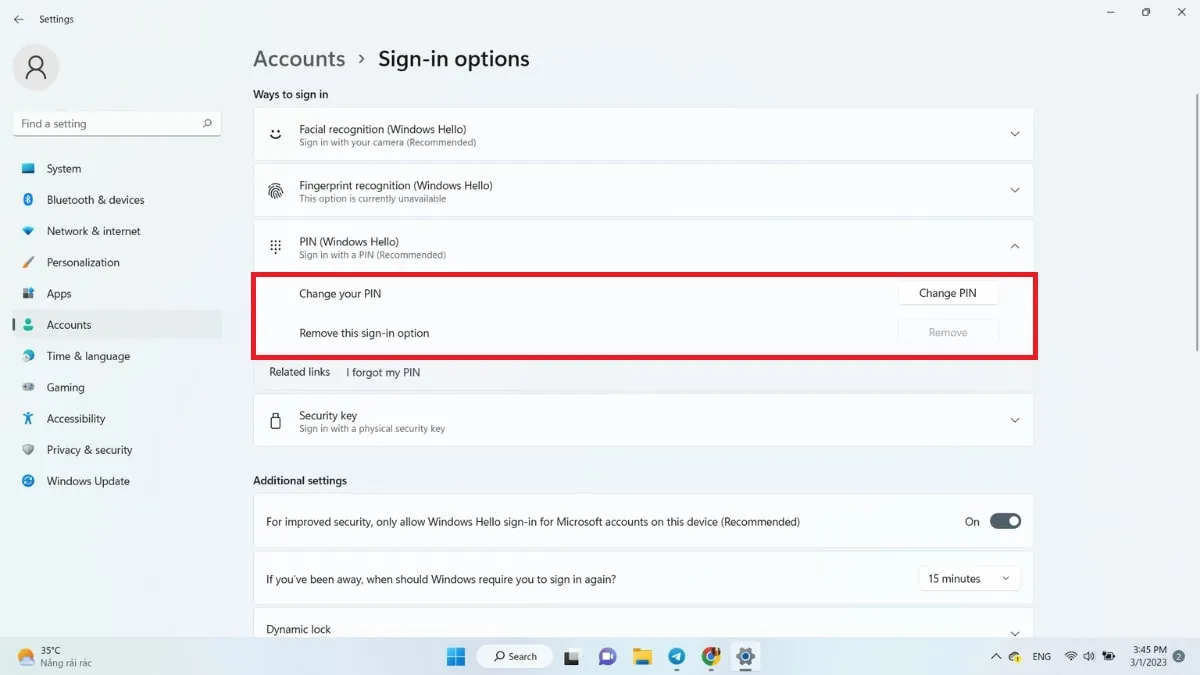1200x675 pixels.
Task: Disable Windows Hello sign-in for Microsoft accounts
Action: pyautogui.click(x=1005, y=521)
